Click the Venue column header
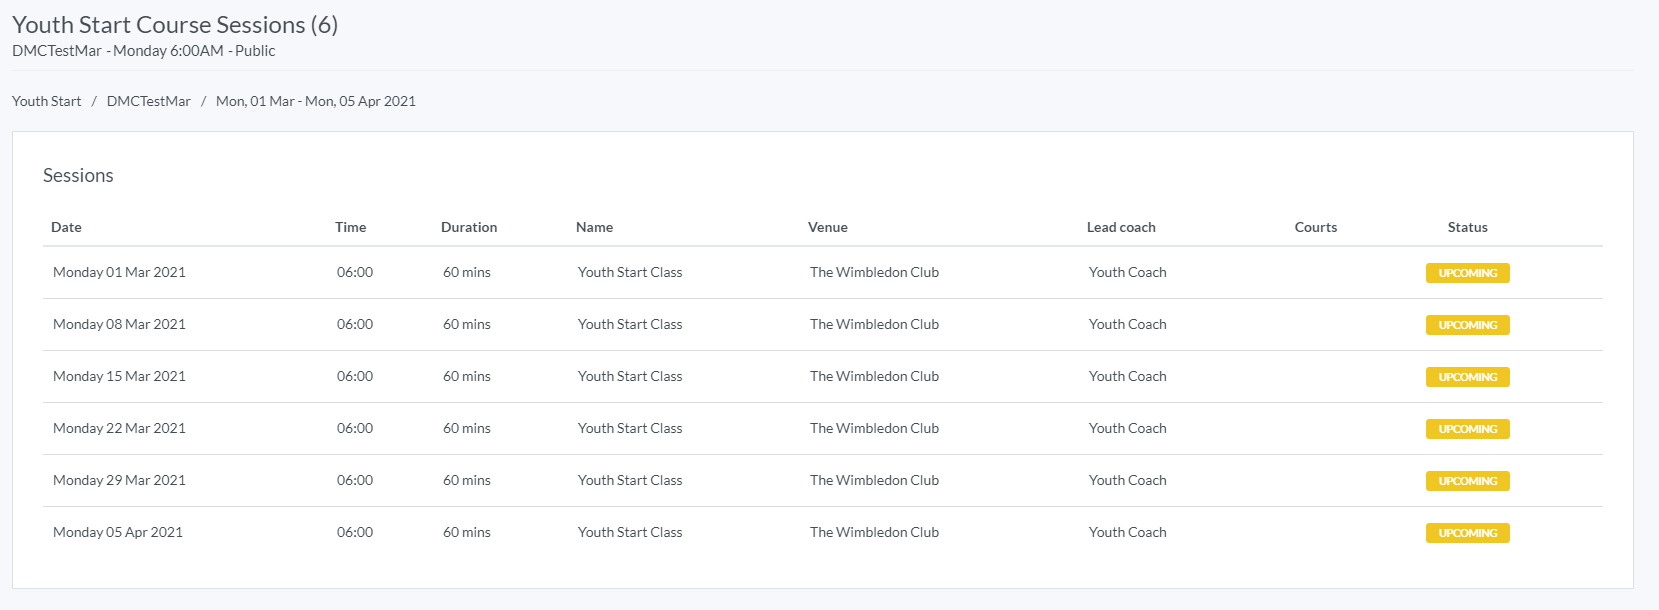The height and width of the screenshot is (610, 1659). (x=827, y=227)
